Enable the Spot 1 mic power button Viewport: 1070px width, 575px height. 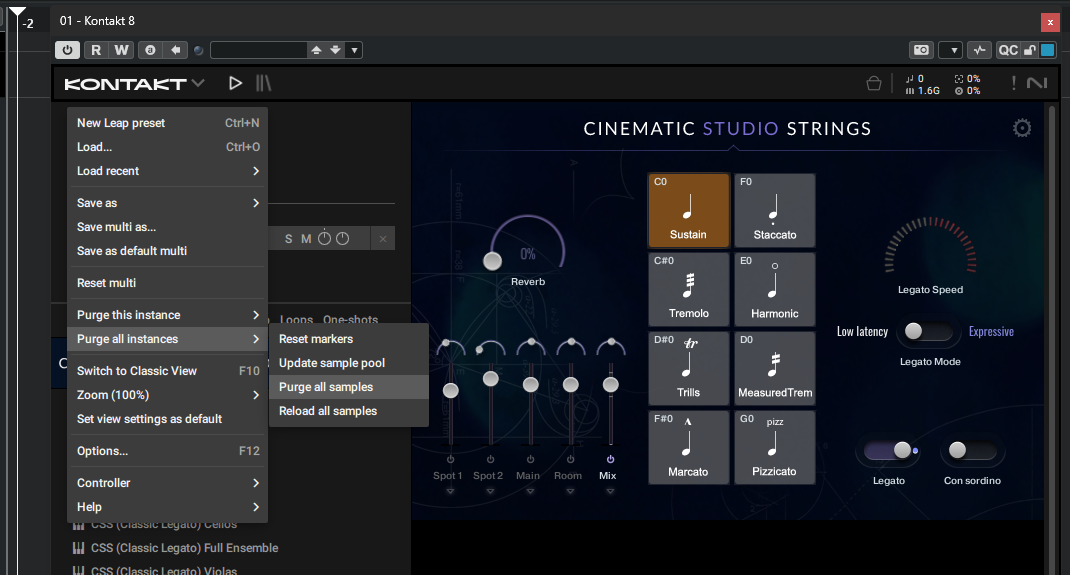450,460
